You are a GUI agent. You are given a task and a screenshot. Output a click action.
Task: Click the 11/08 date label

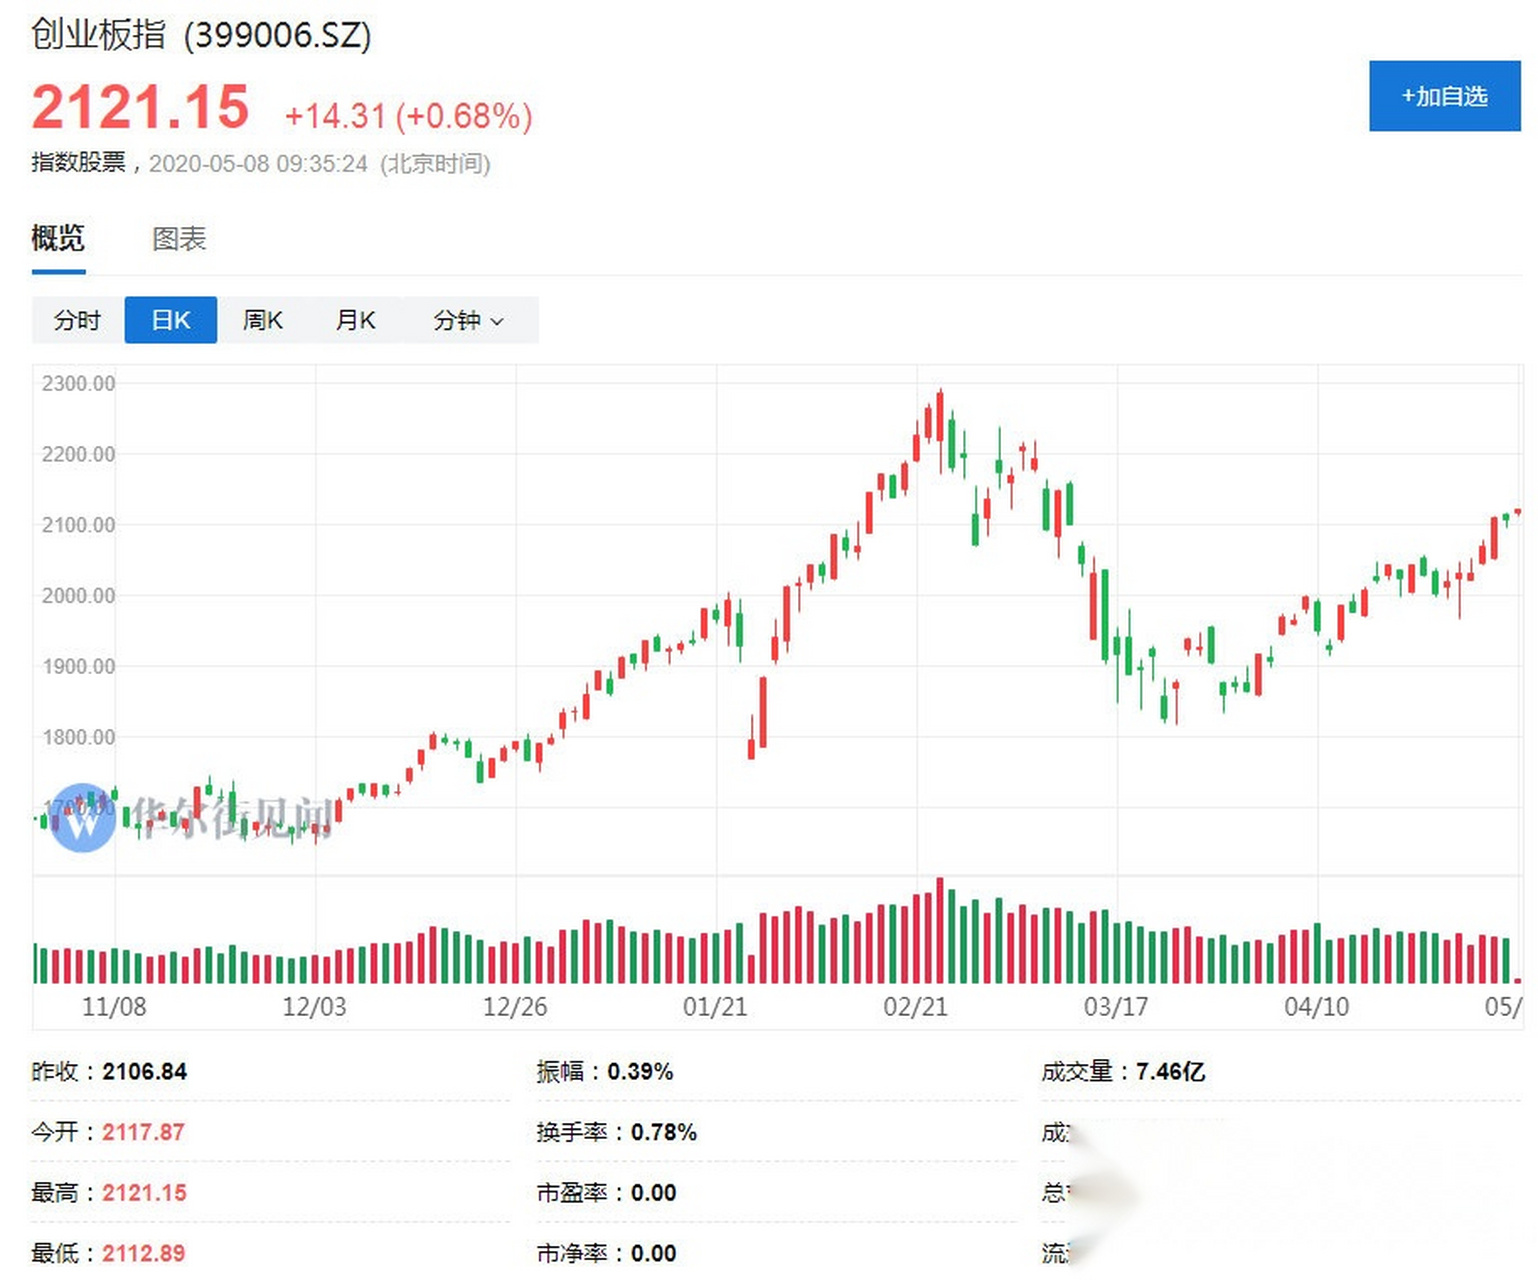tap(114, 1007)
